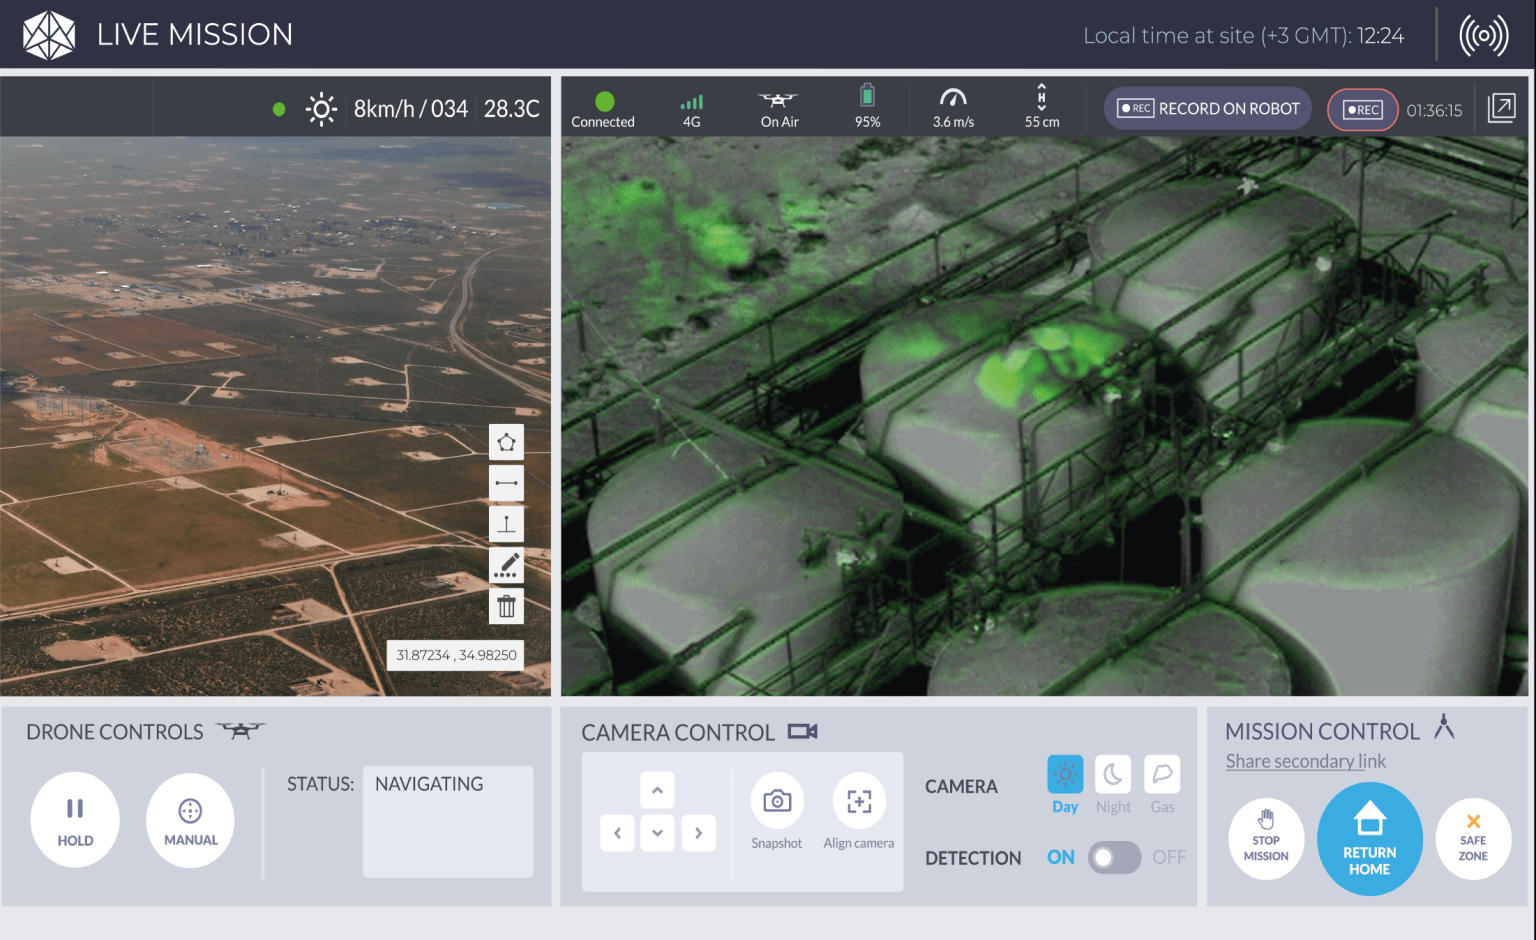Select the polygon drawing tool on the map

[506, 441]
